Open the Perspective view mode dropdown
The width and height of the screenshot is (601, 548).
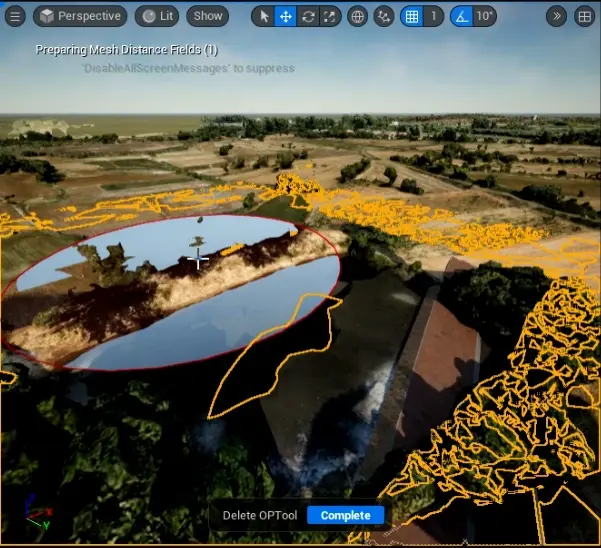pyautogui.click(x=80, y=16)
